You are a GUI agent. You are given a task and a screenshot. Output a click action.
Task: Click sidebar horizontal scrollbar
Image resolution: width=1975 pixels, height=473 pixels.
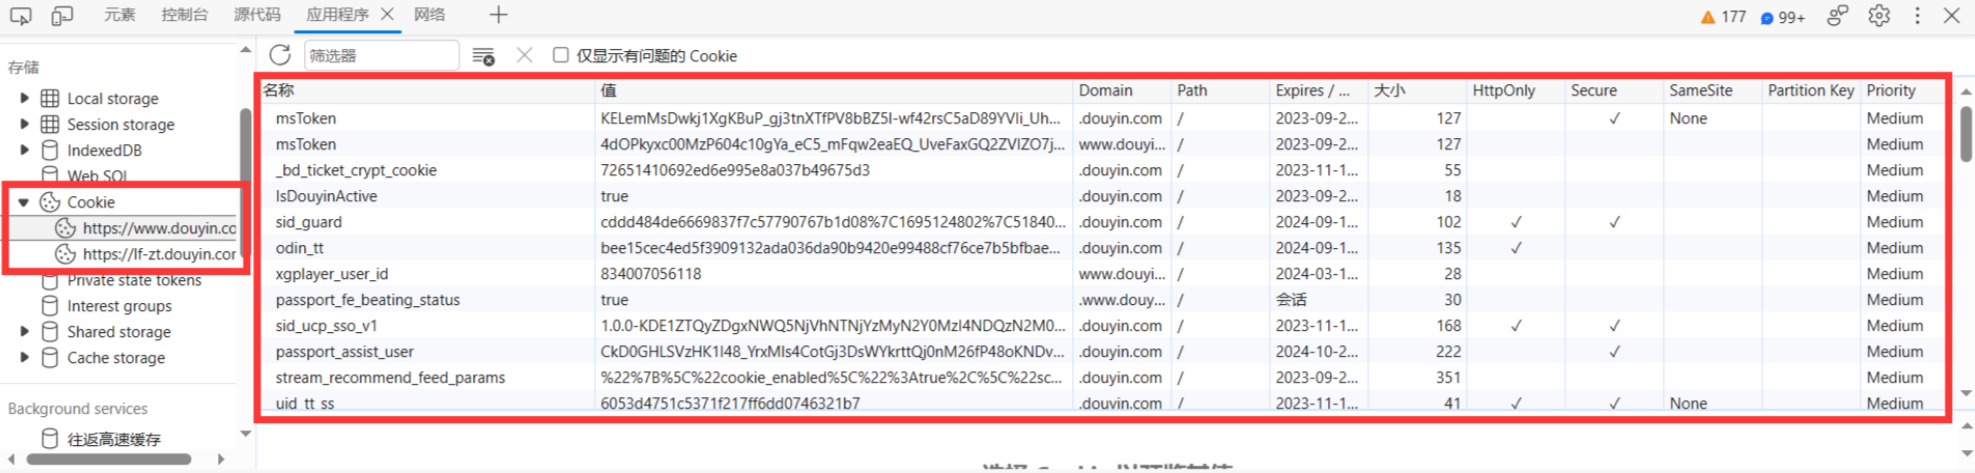[109, 459]
